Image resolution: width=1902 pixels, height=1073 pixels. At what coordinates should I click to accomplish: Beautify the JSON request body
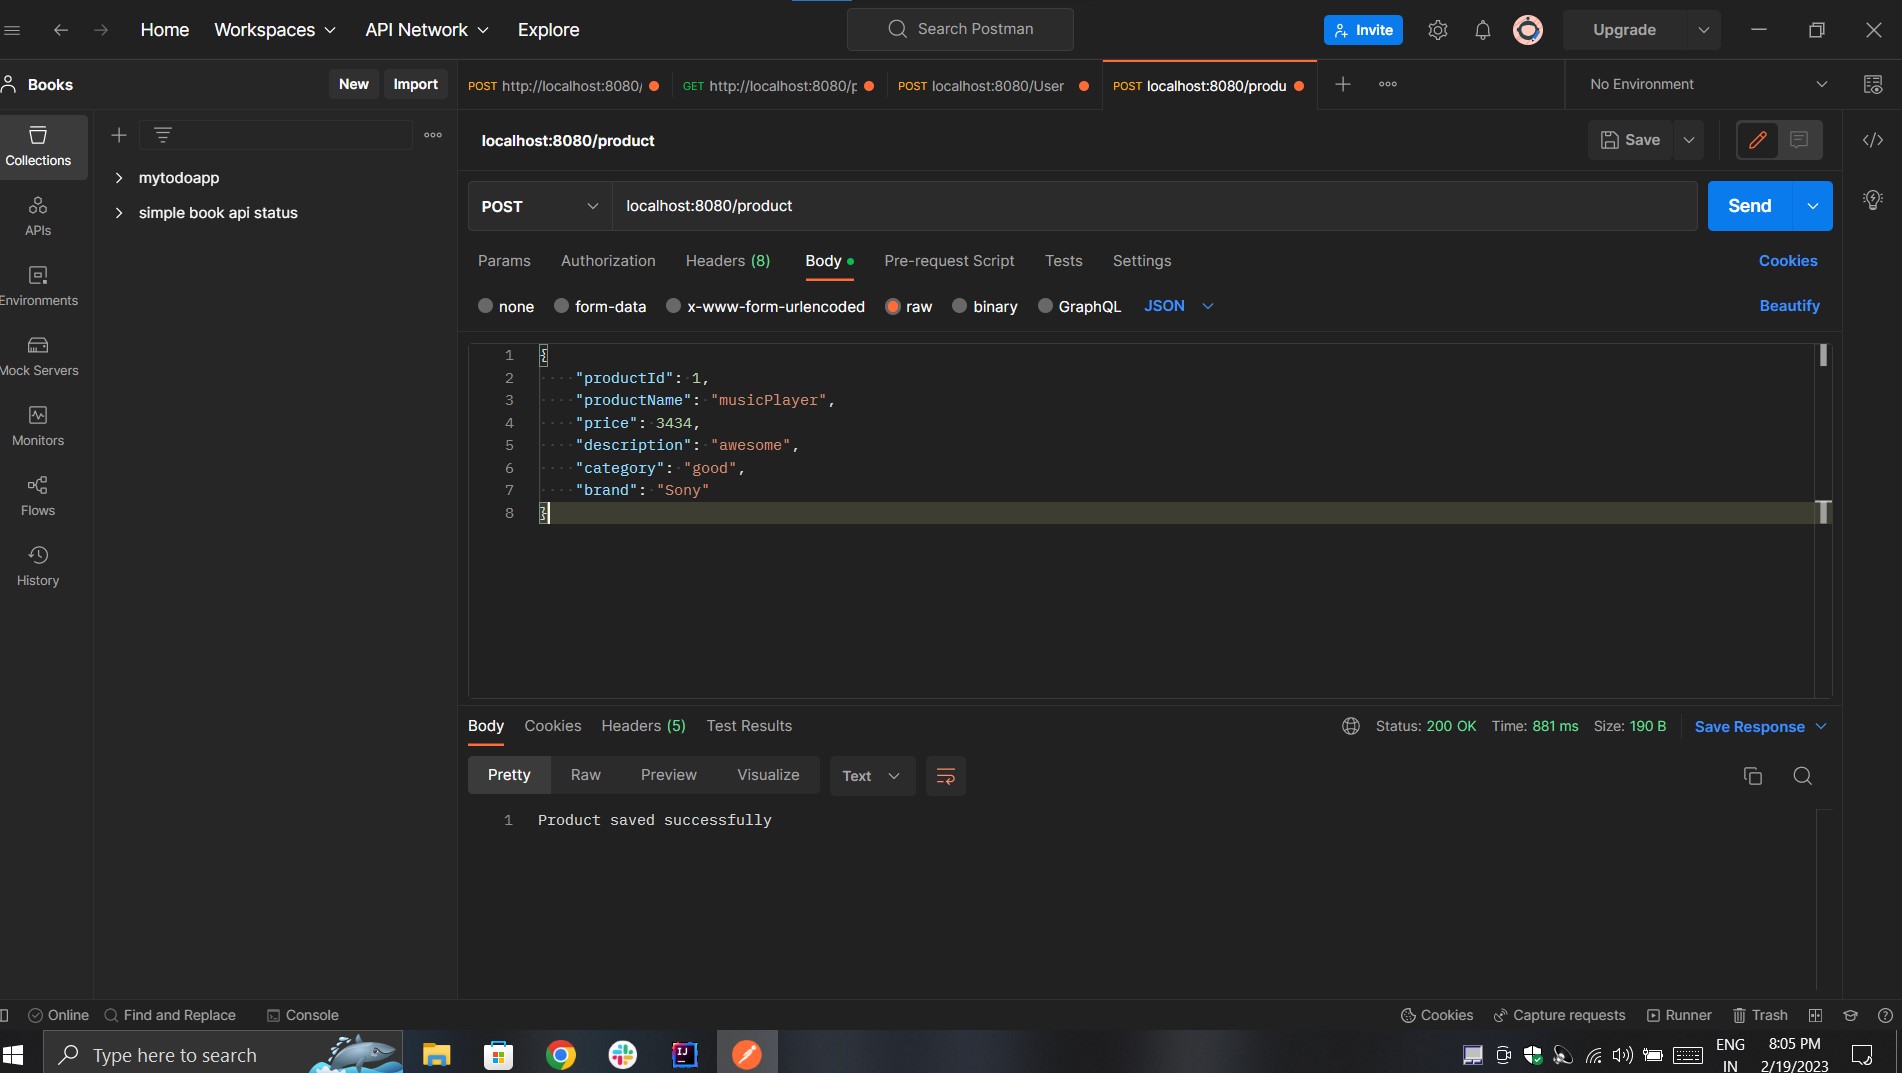coord(1788,306)
